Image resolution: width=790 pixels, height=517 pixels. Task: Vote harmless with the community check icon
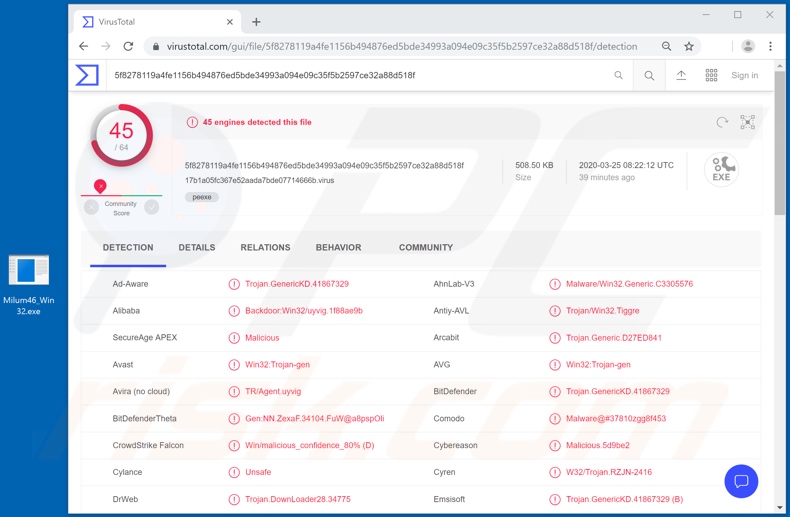[x=151, y=207]
